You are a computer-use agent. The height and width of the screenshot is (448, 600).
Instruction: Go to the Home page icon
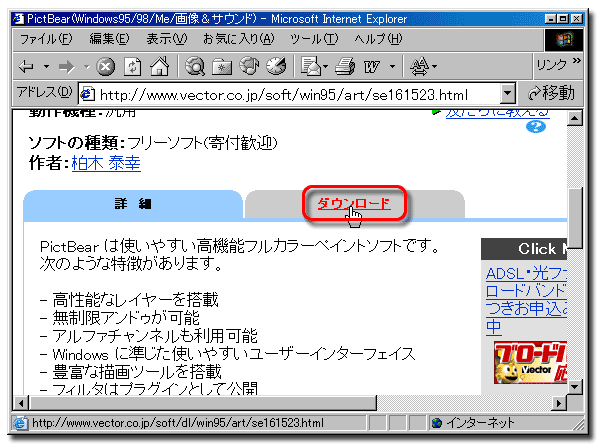pos(160,66)
